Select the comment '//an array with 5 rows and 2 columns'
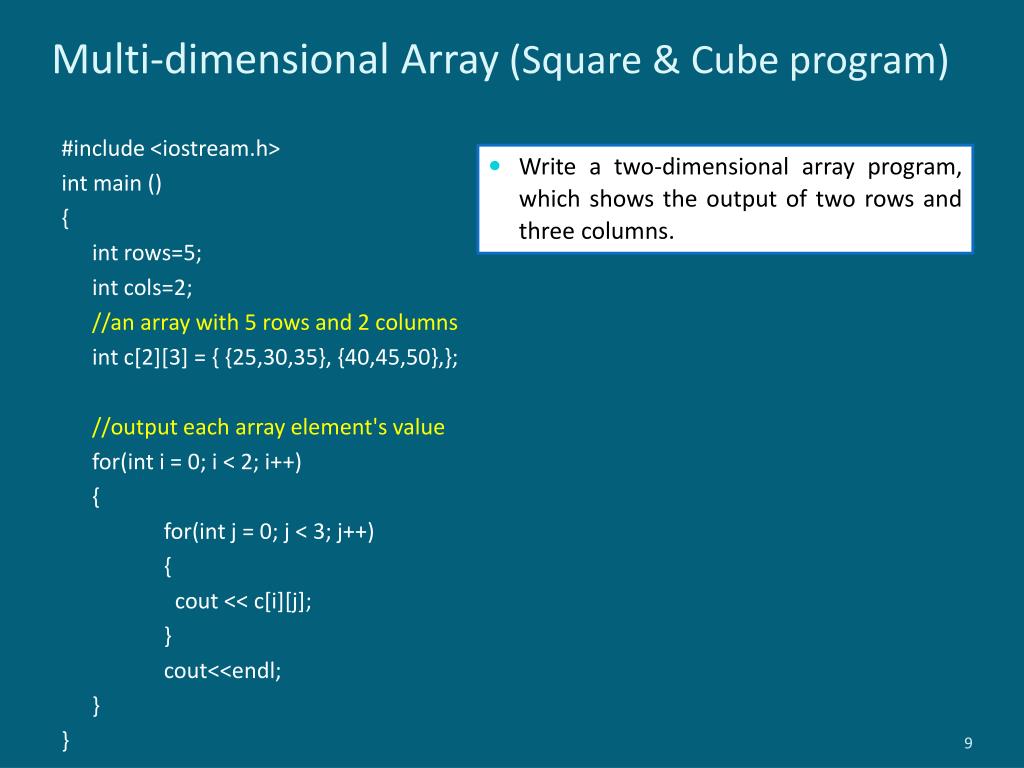The image size is (1024, 768). click(275, 323)
